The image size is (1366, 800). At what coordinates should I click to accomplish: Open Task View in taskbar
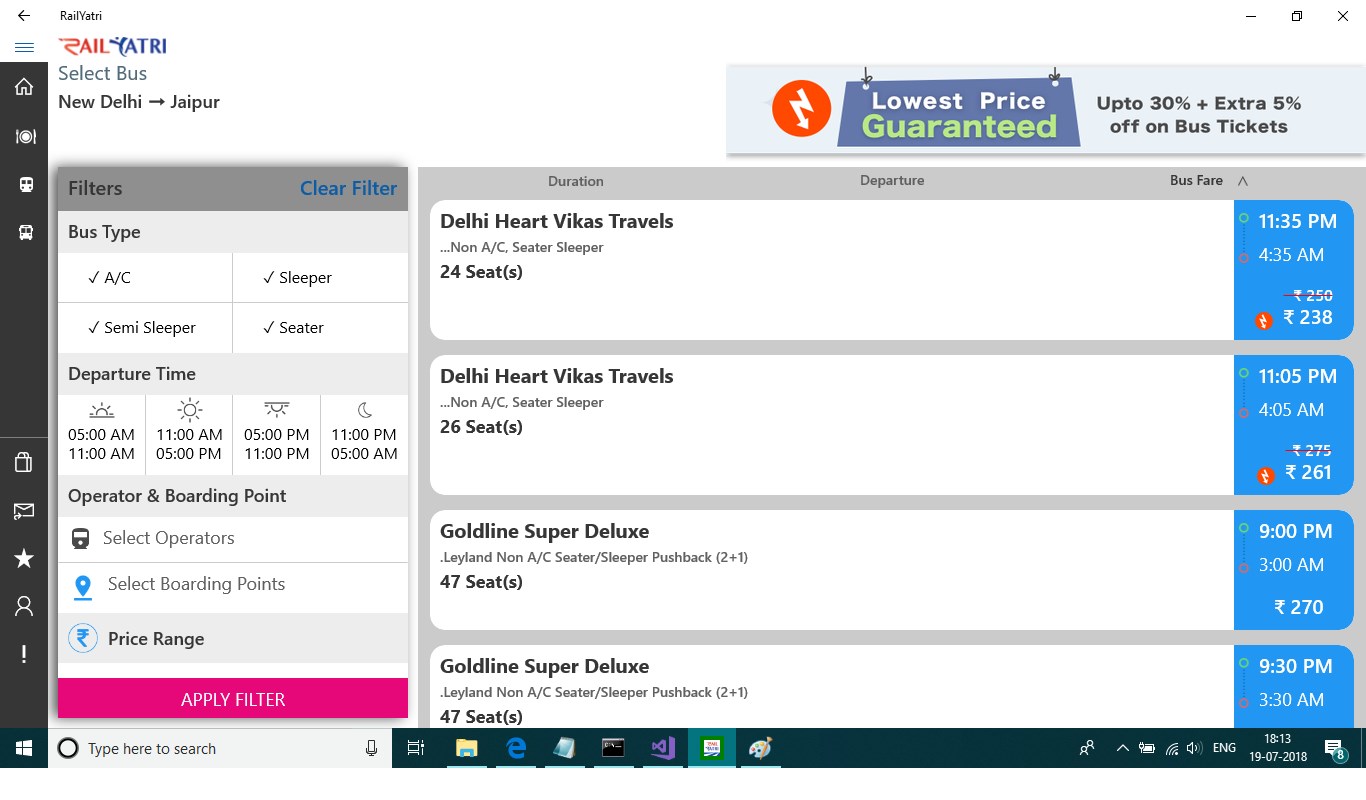[x=416, y=748]
